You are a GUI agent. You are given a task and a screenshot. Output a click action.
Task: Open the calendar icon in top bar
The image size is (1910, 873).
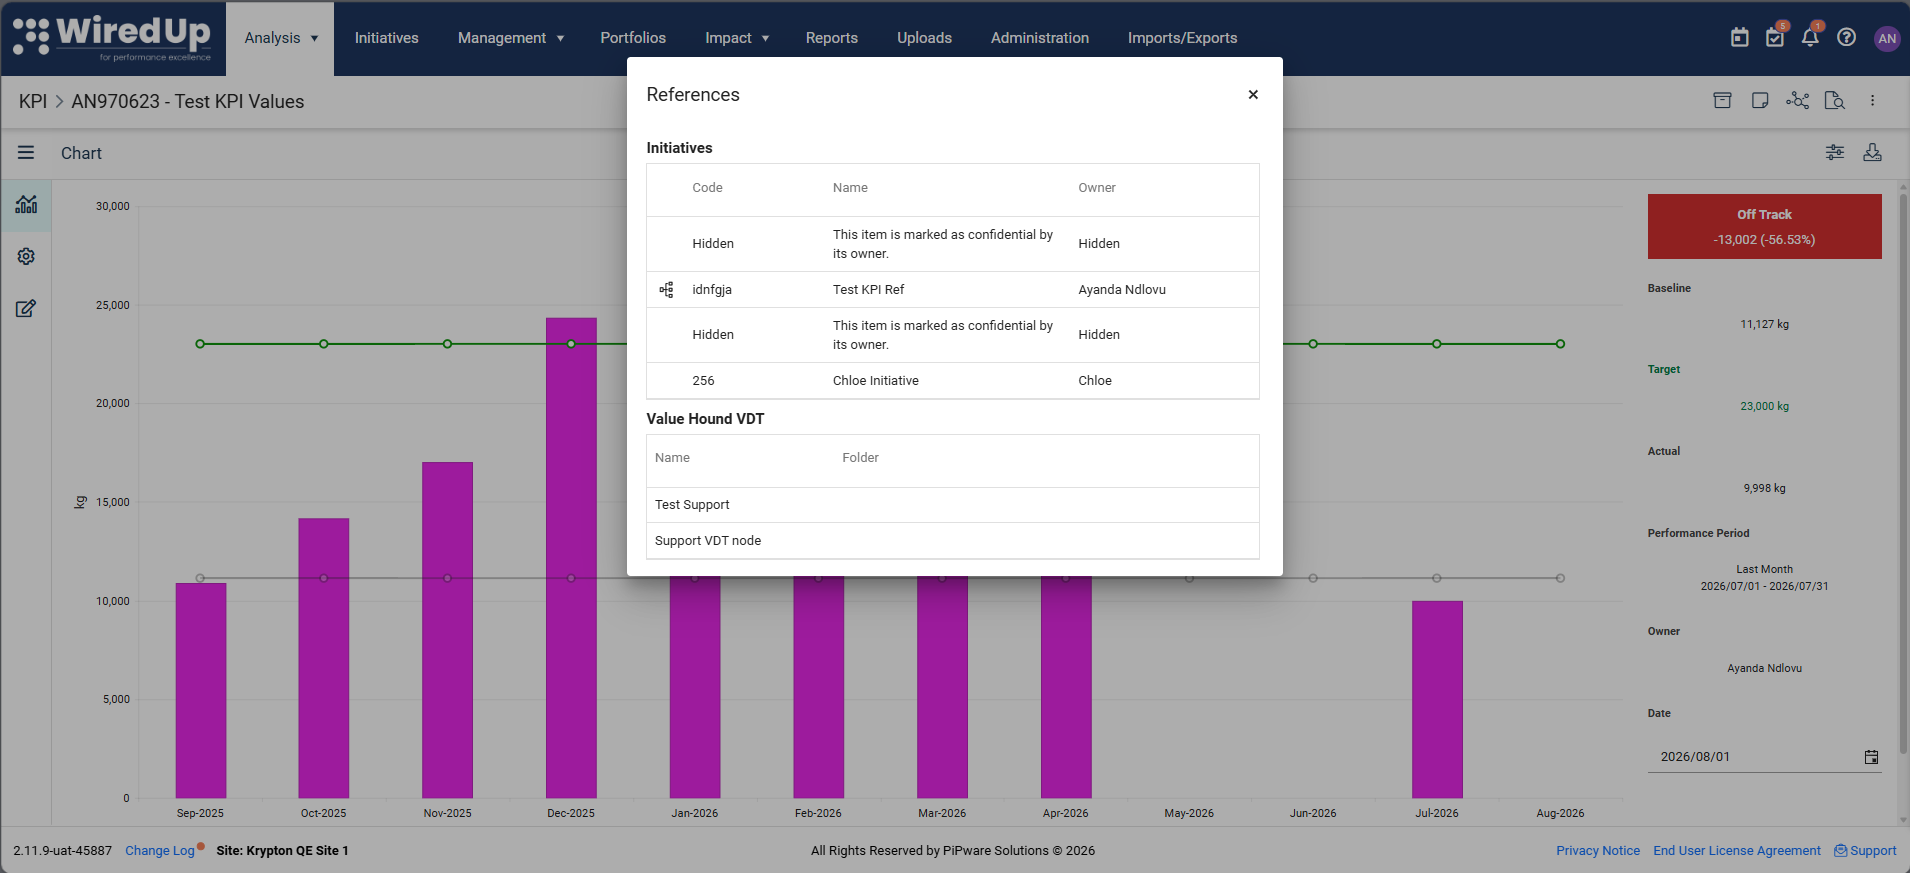1740,38
